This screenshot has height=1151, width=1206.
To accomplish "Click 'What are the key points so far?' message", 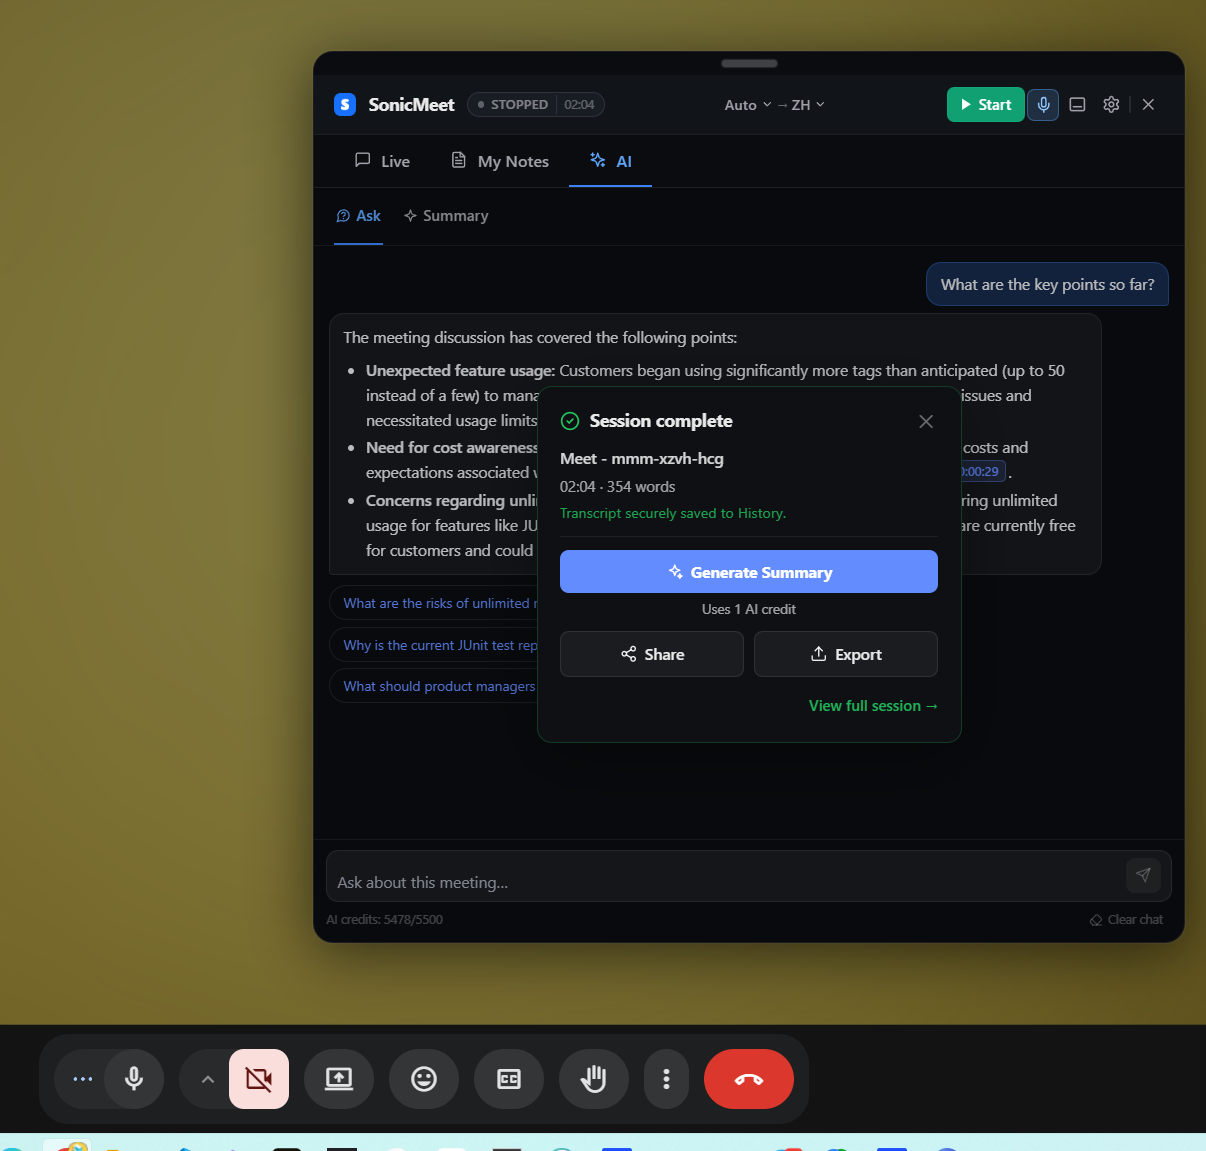I will tap(1047, 284).
